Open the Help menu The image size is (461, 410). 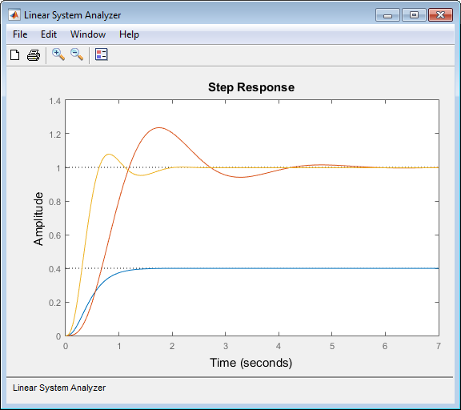(x=129, y=34)
